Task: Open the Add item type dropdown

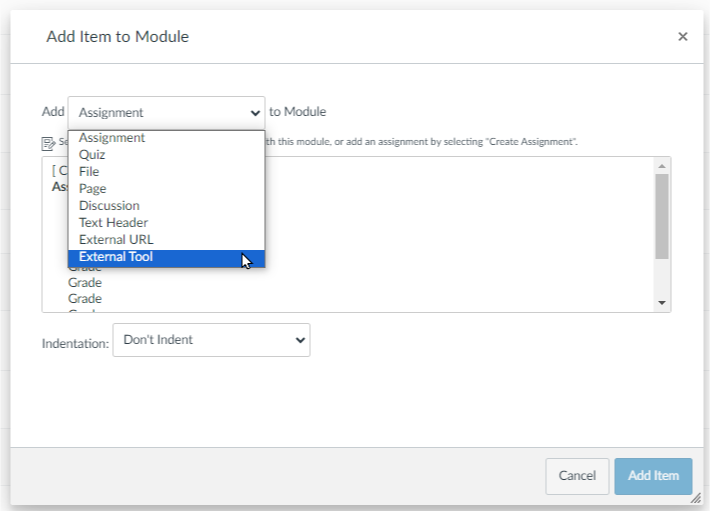Action: coord(166,112)
